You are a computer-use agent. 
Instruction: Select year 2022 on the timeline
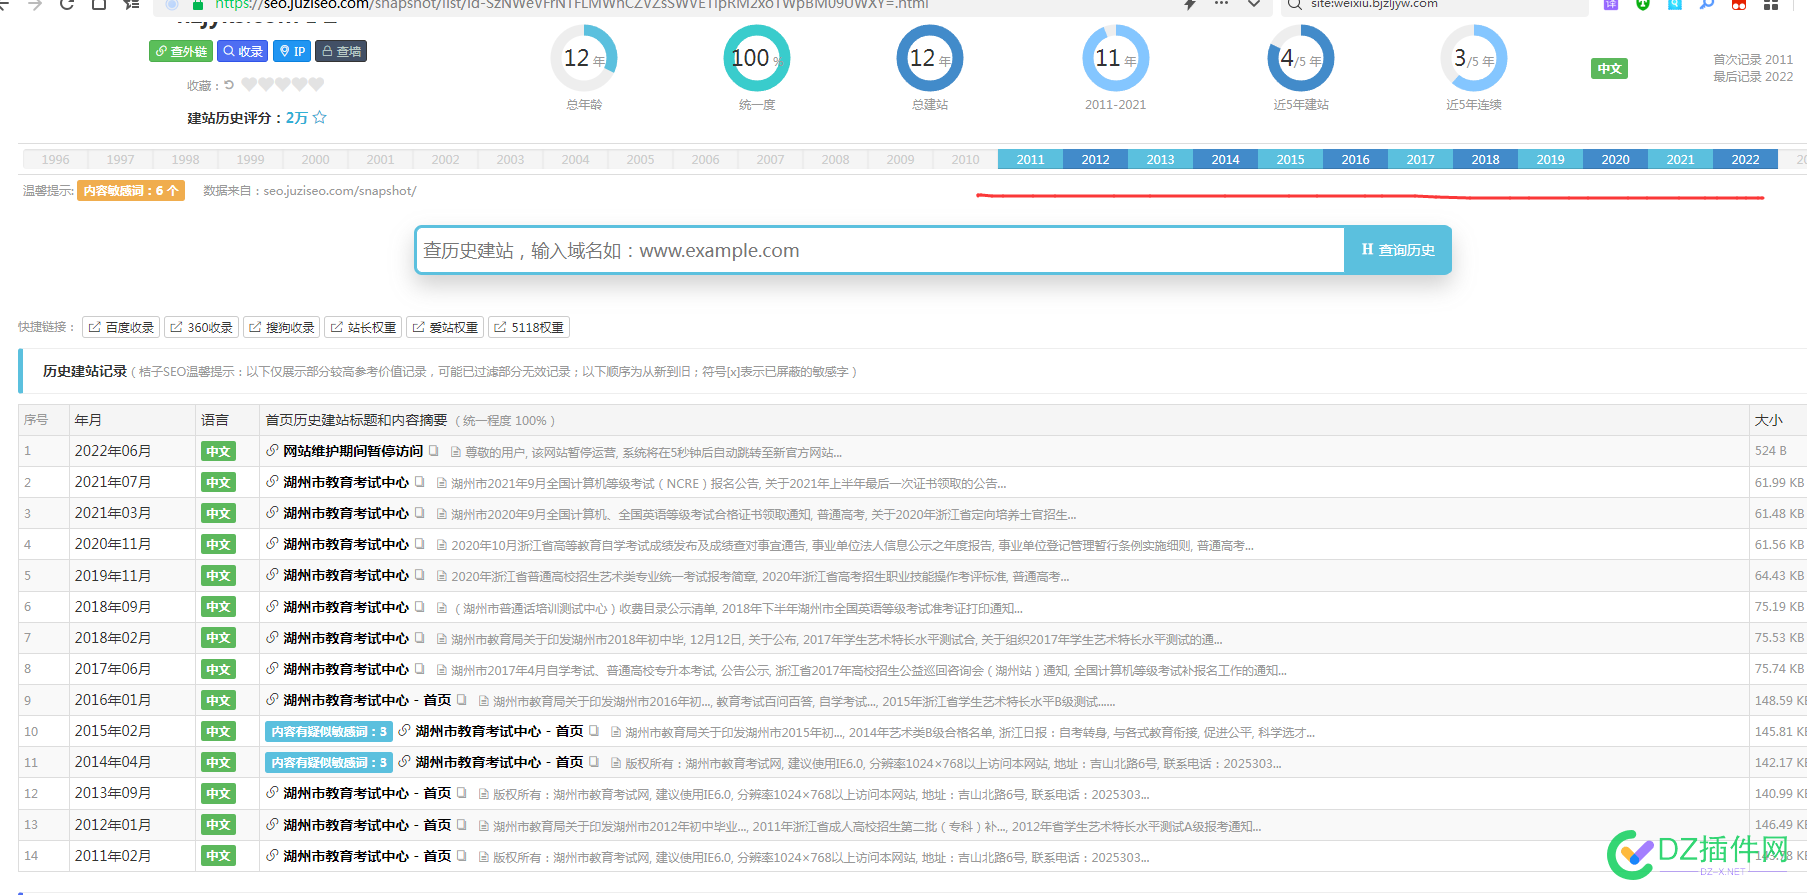tap(1745, 159)
